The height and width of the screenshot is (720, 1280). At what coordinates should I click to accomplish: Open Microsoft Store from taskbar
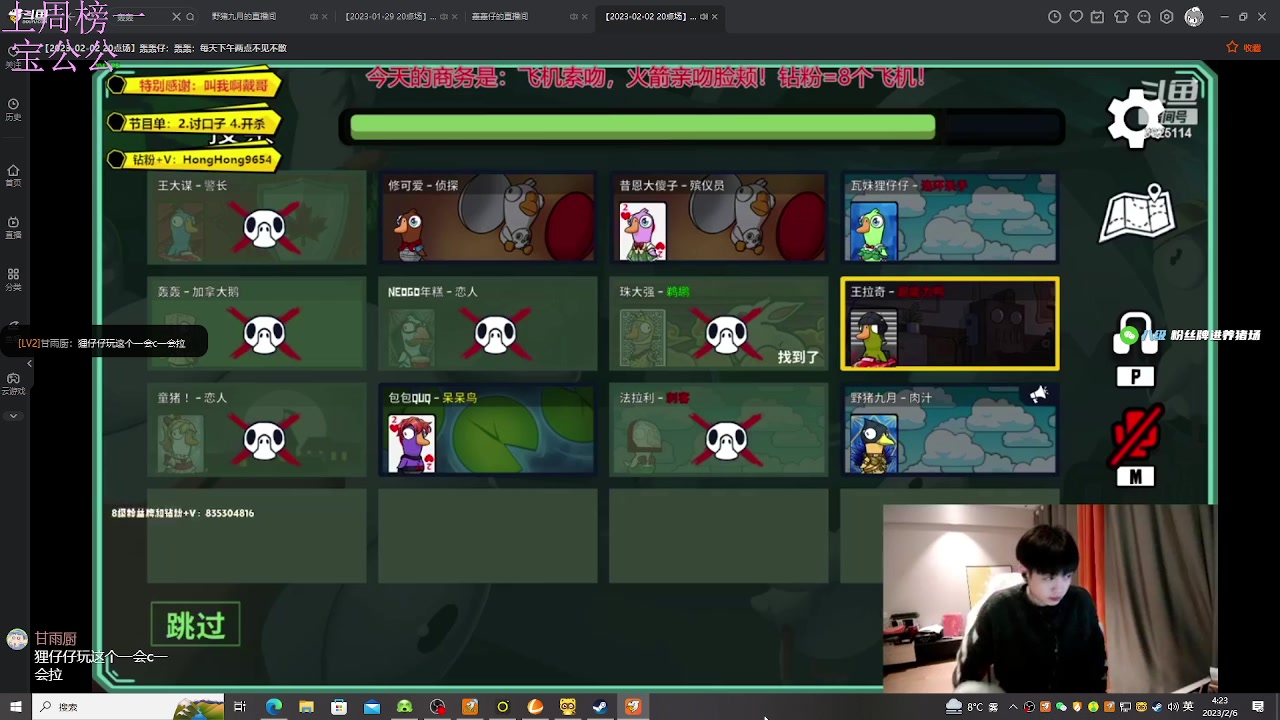(339, 707)
